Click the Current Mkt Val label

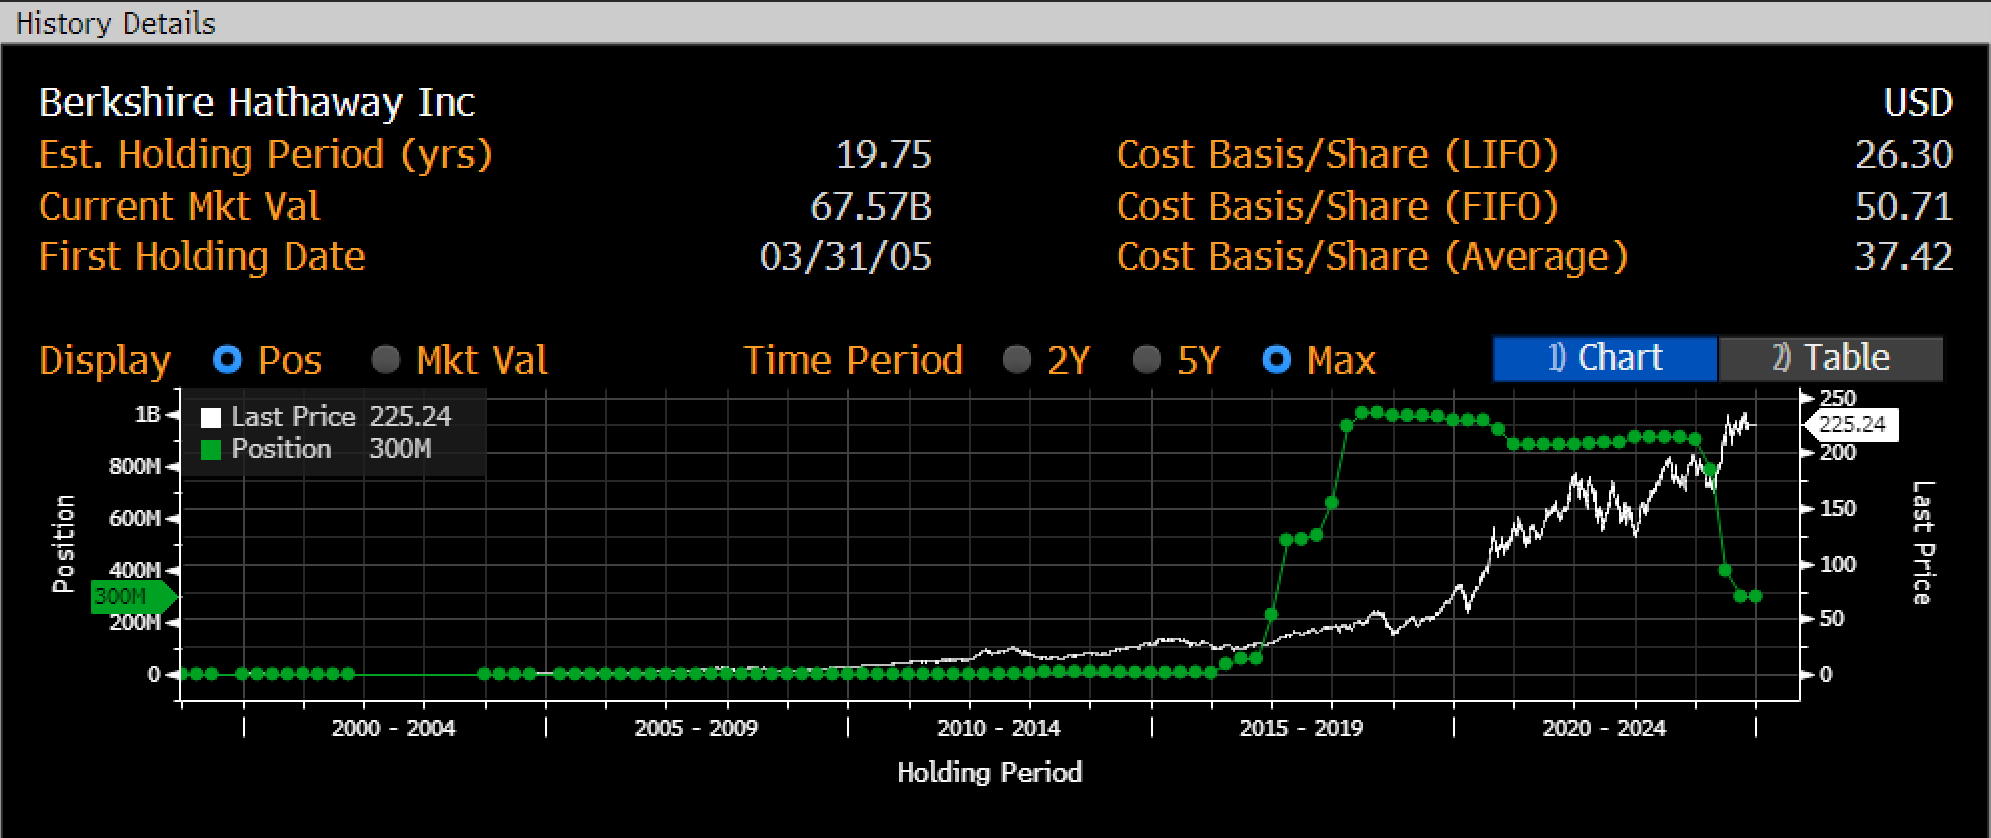[180, 206]
